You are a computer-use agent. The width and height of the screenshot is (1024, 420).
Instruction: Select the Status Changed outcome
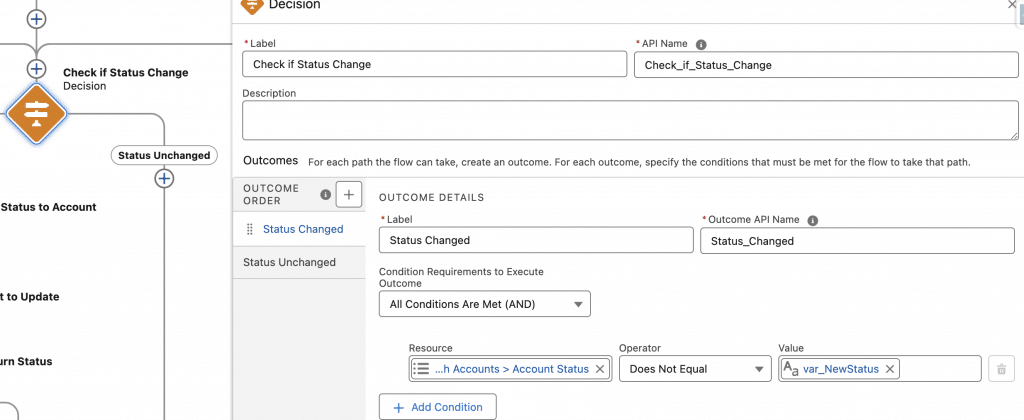coord(302,229)
